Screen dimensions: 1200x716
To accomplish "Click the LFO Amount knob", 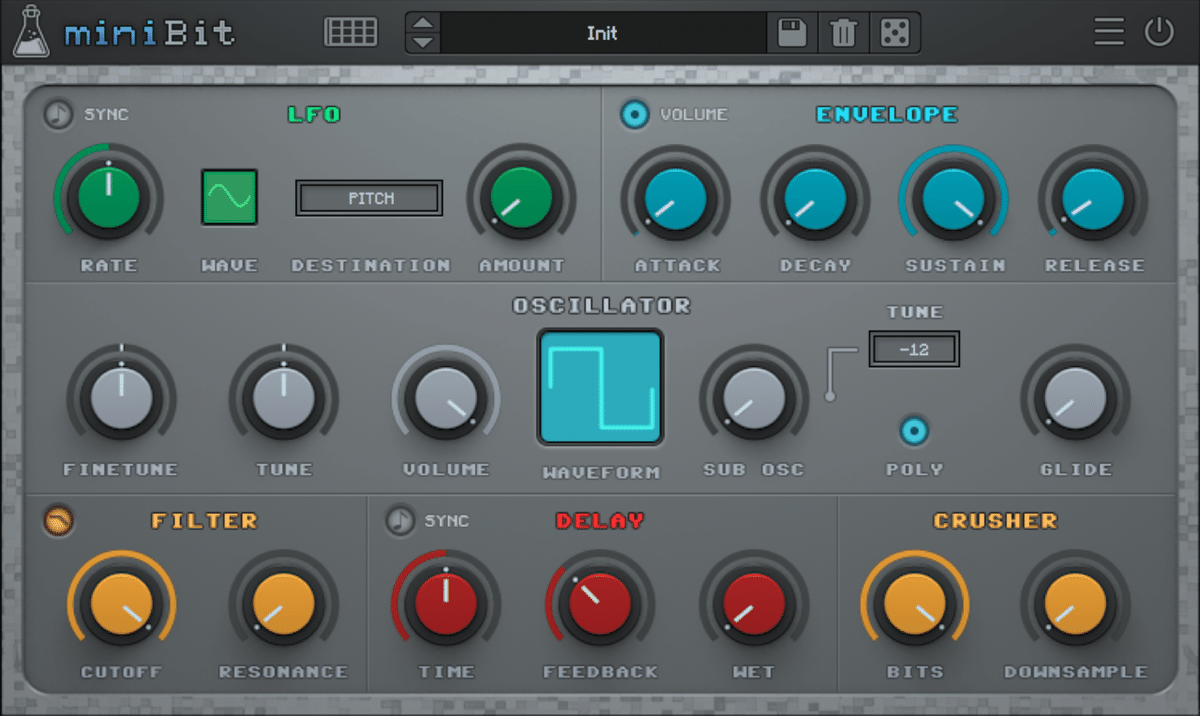I will pyautogui.click(x=521, y=197).
